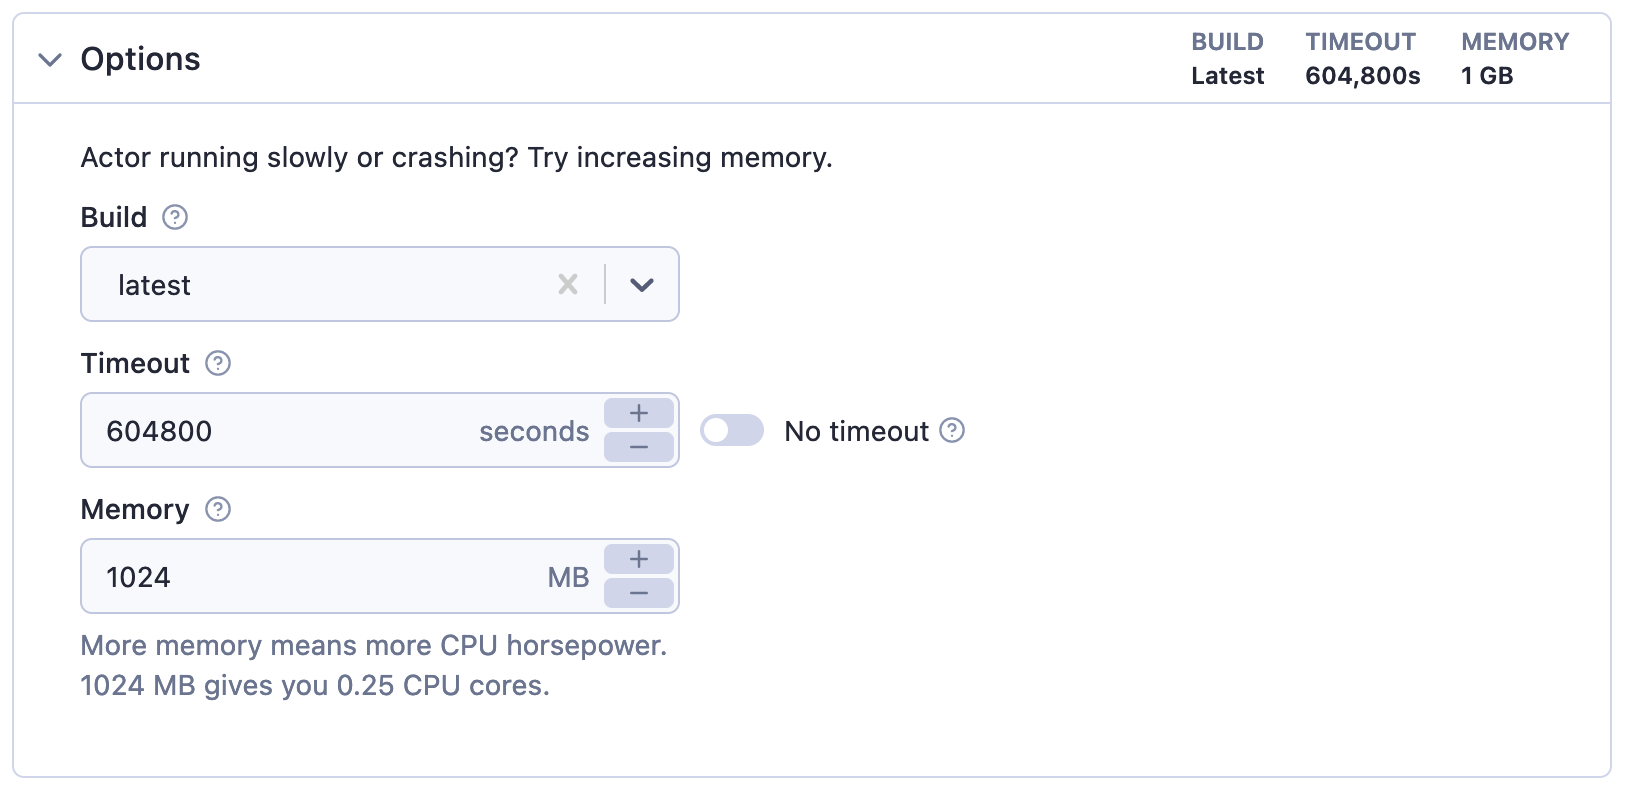Enable the No timeout switch
This screenshot has width=1626, height=796.
click(x=731, y=431)
